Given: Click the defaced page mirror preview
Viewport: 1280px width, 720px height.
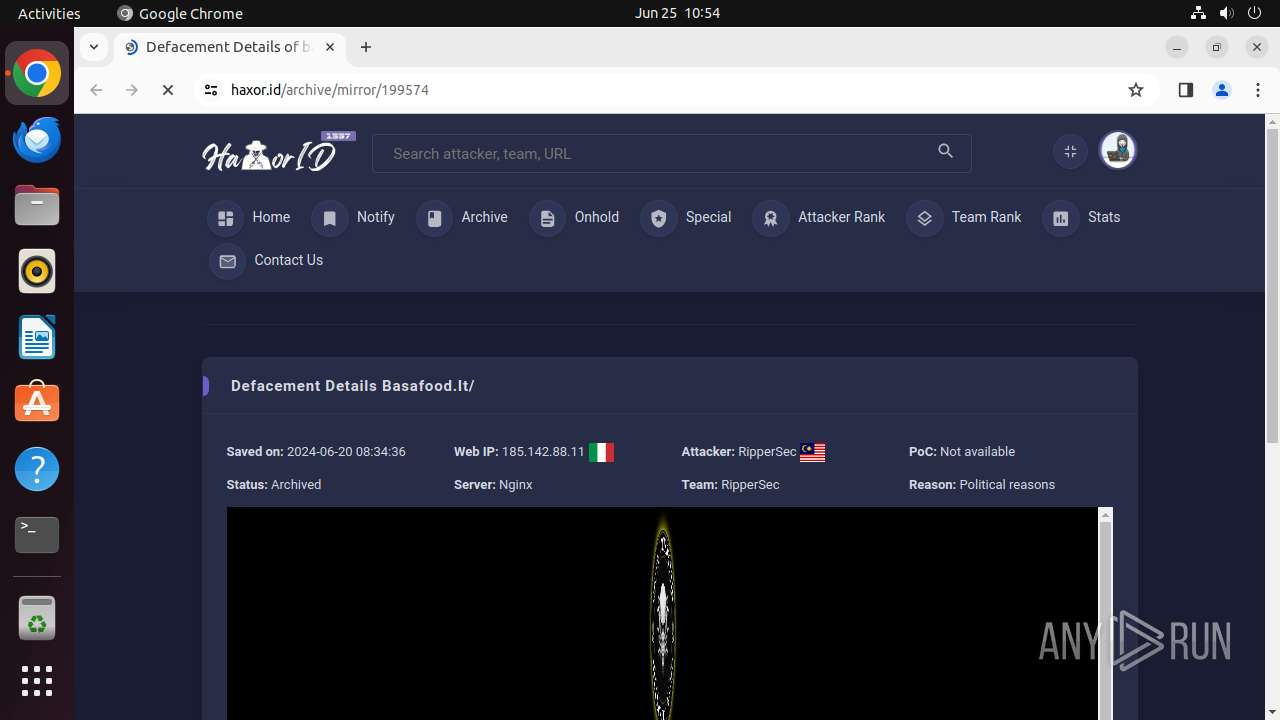Looking at the screenshot, I should pyautogui.click(x=662, y=613).
